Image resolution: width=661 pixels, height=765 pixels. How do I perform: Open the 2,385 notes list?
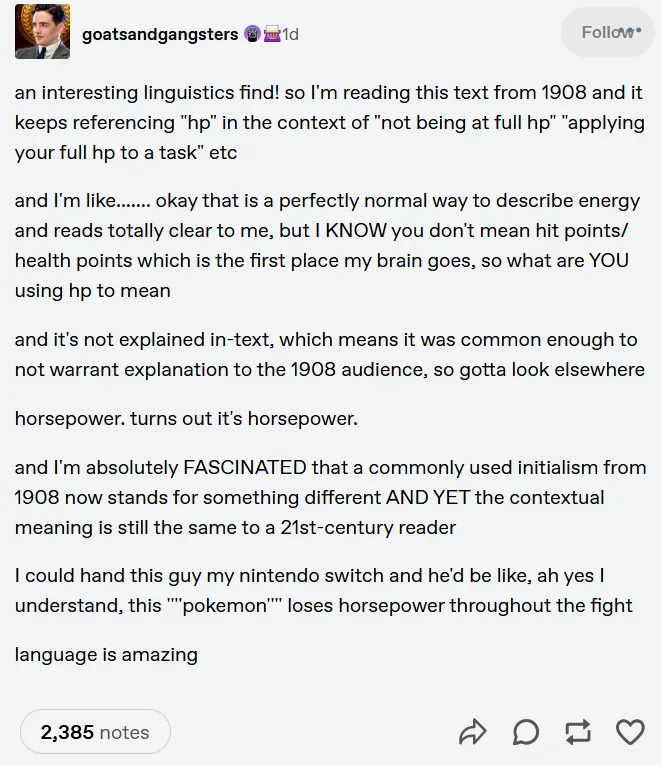(x=95, y=733)
